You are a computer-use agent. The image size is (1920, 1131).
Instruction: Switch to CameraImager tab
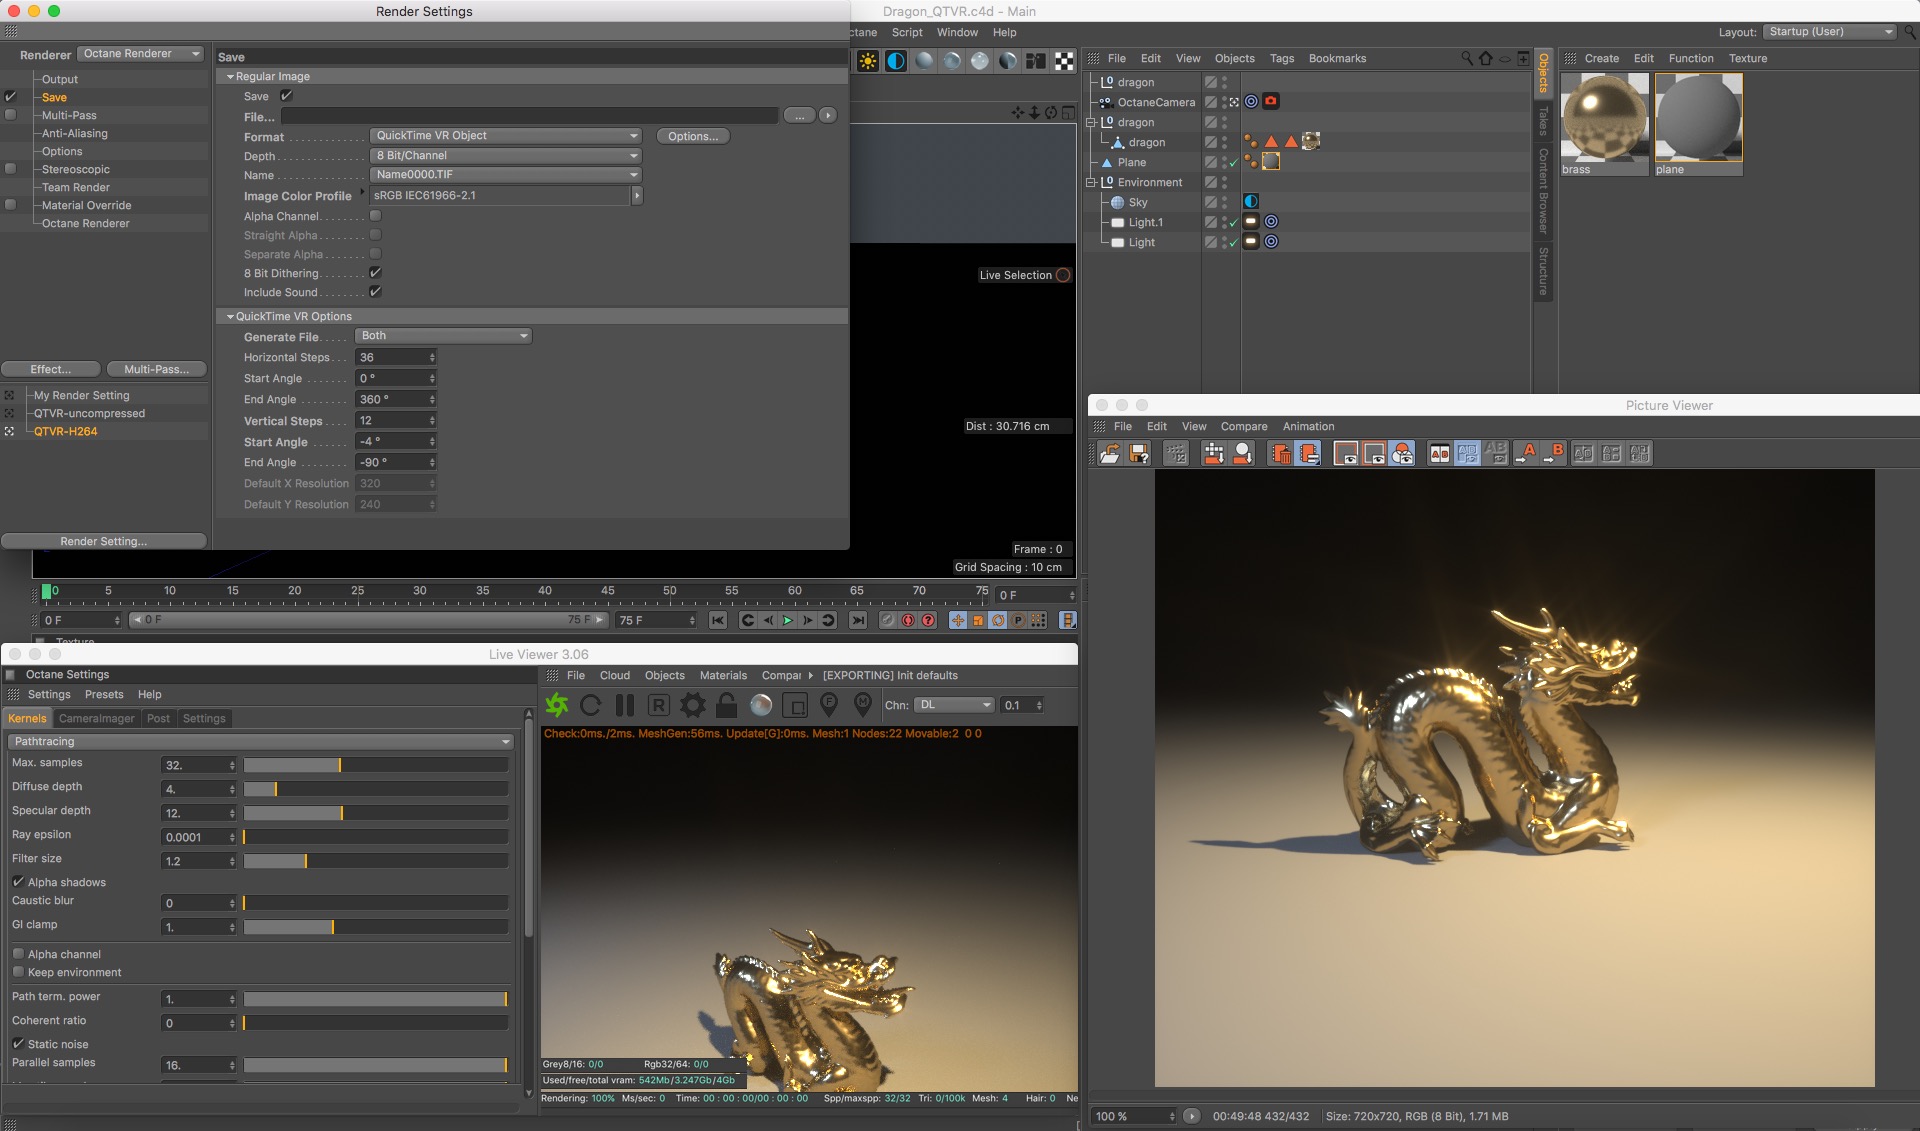(96, 719)
